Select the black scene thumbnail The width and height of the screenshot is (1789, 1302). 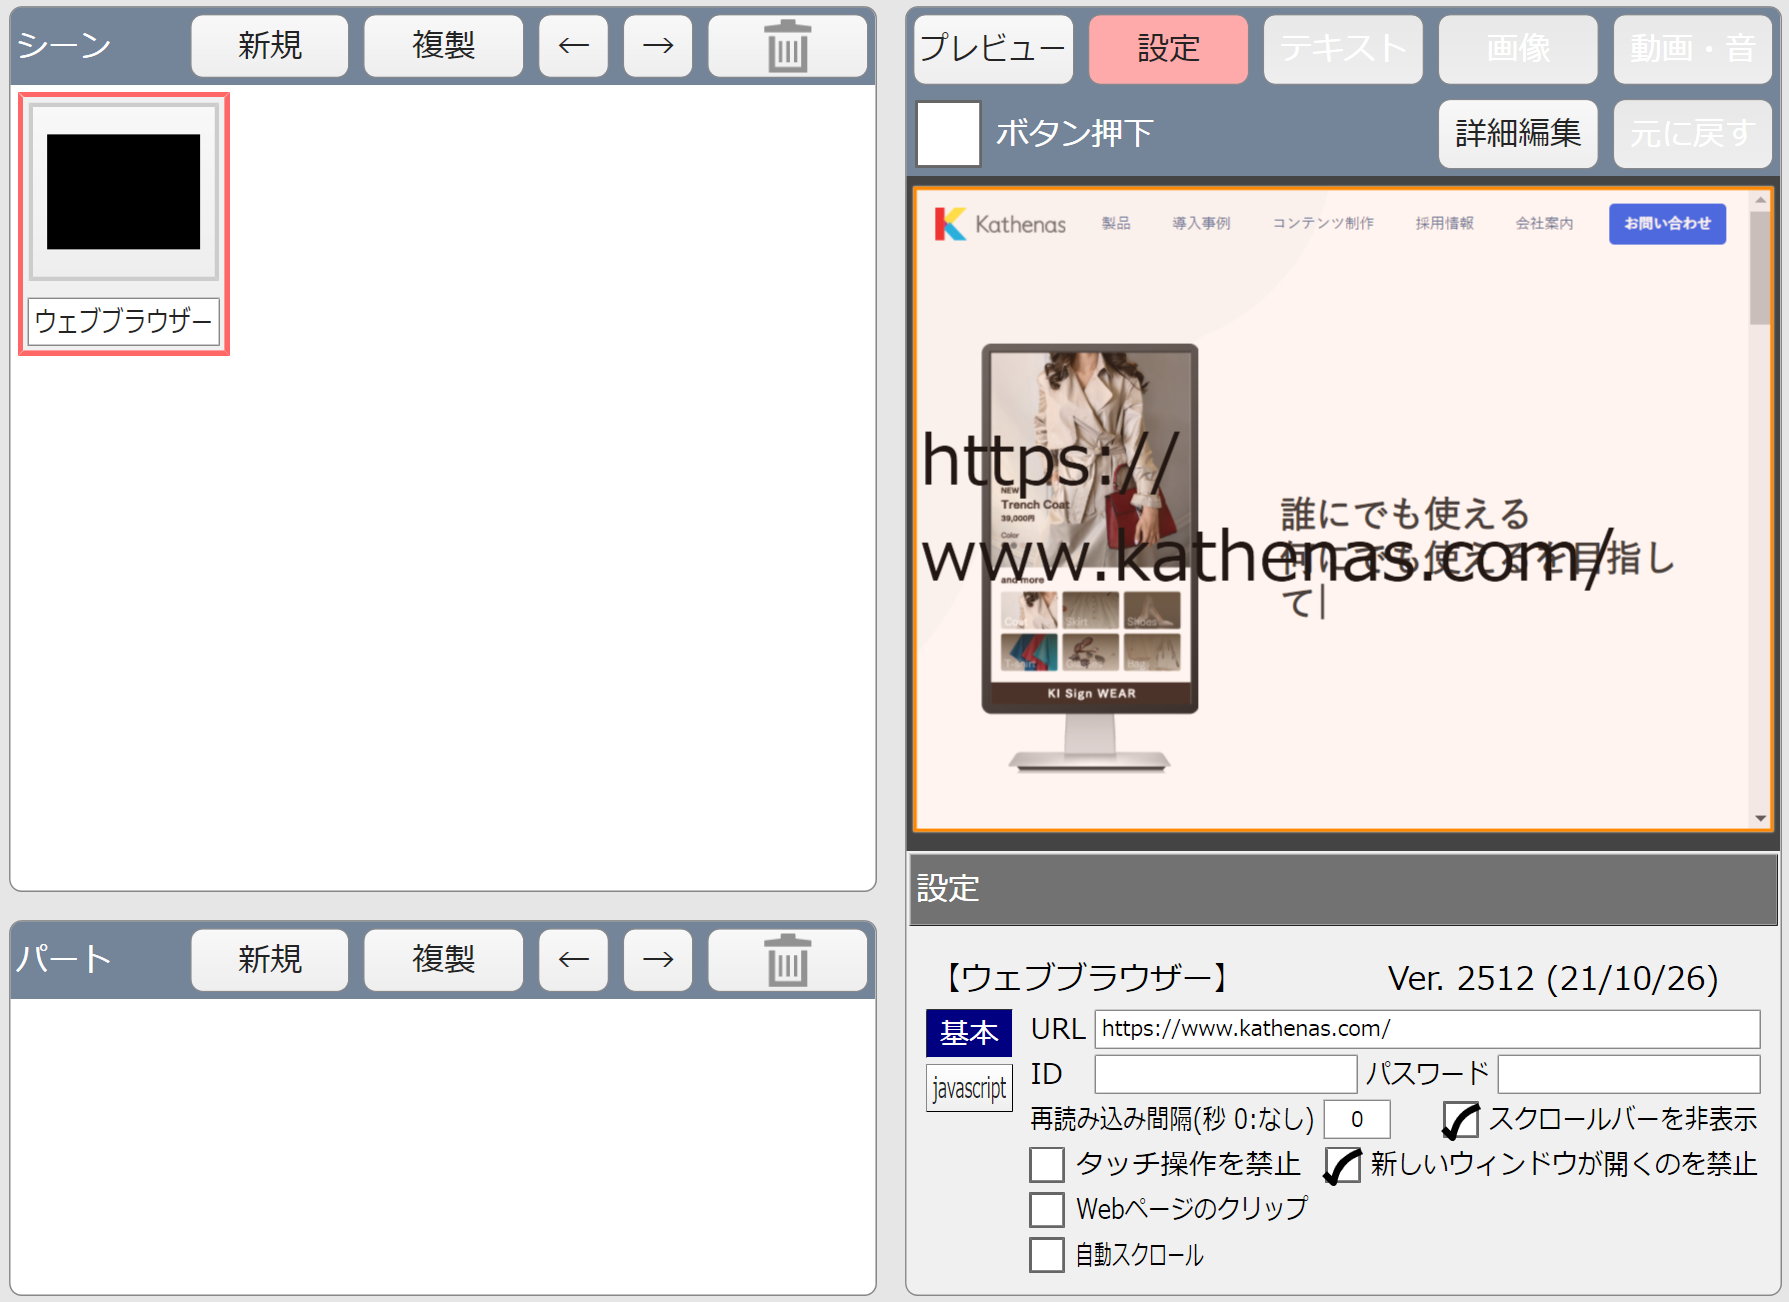pos(124,192)
